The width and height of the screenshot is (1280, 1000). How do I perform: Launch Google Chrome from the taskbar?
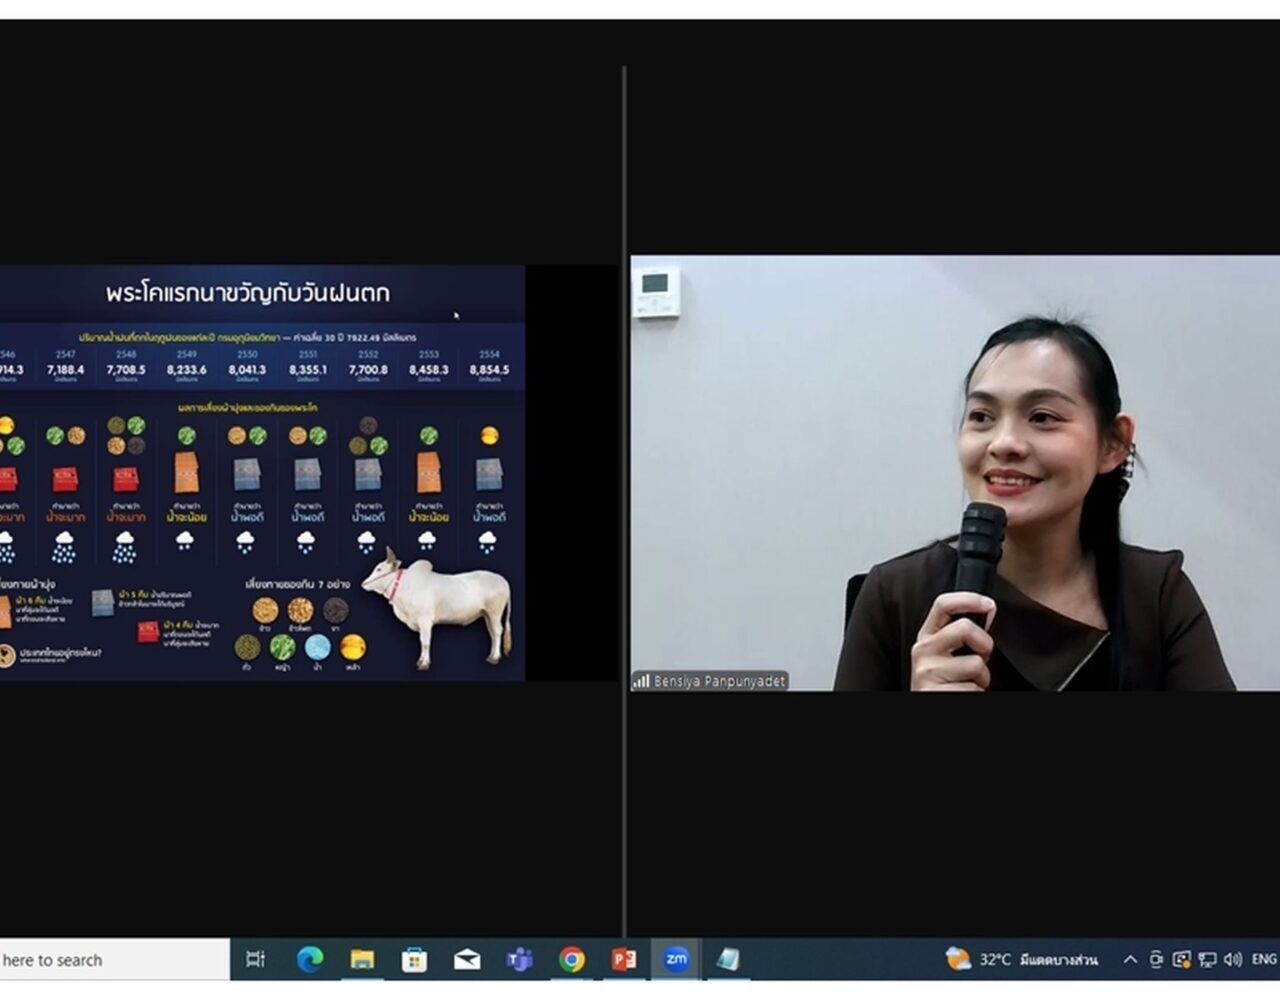tap(572, 960)
